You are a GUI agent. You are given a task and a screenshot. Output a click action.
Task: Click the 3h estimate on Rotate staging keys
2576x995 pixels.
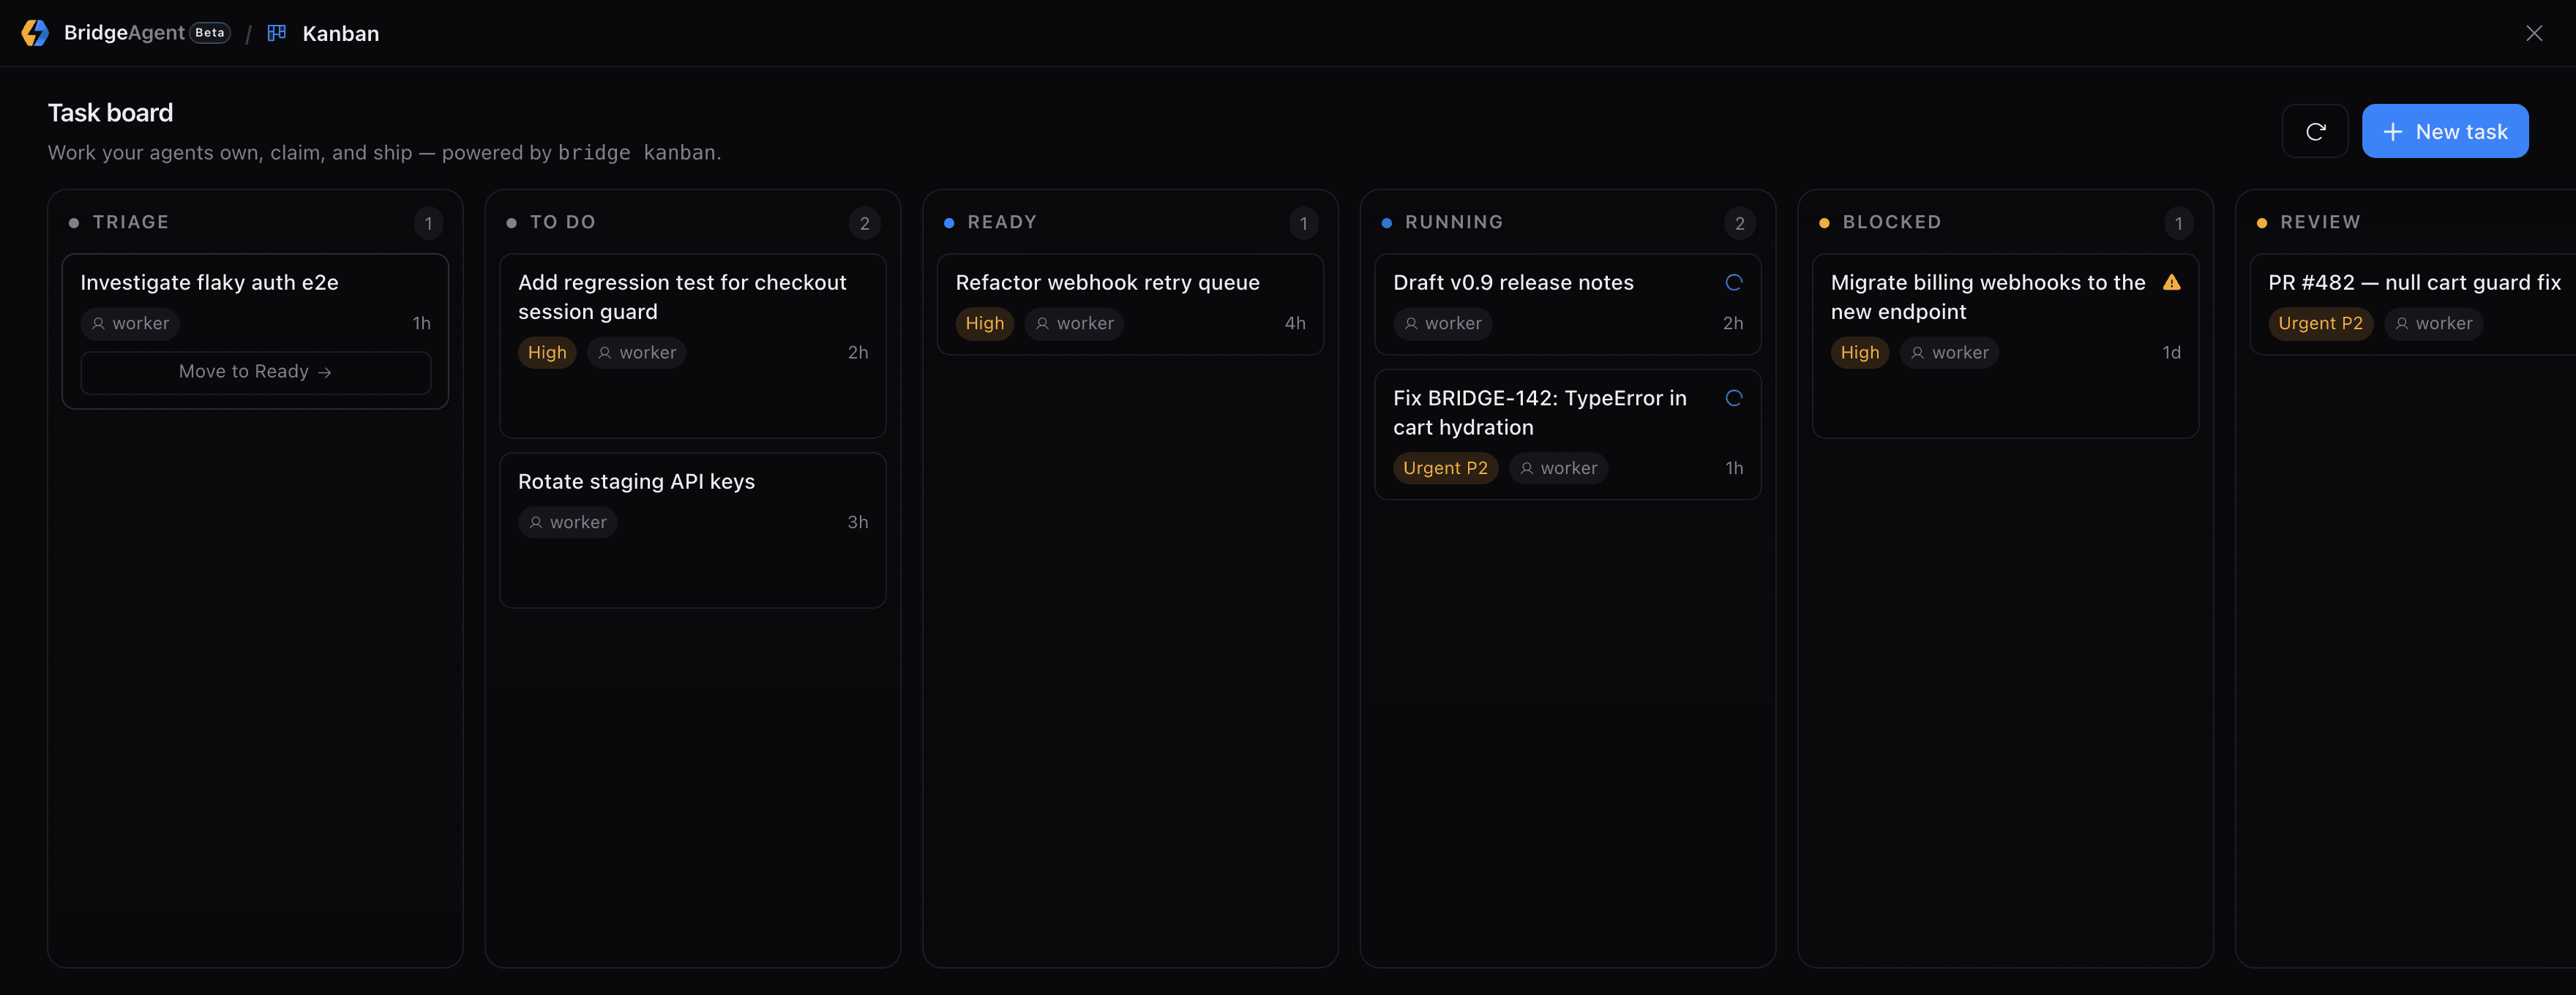coord(858,523)
